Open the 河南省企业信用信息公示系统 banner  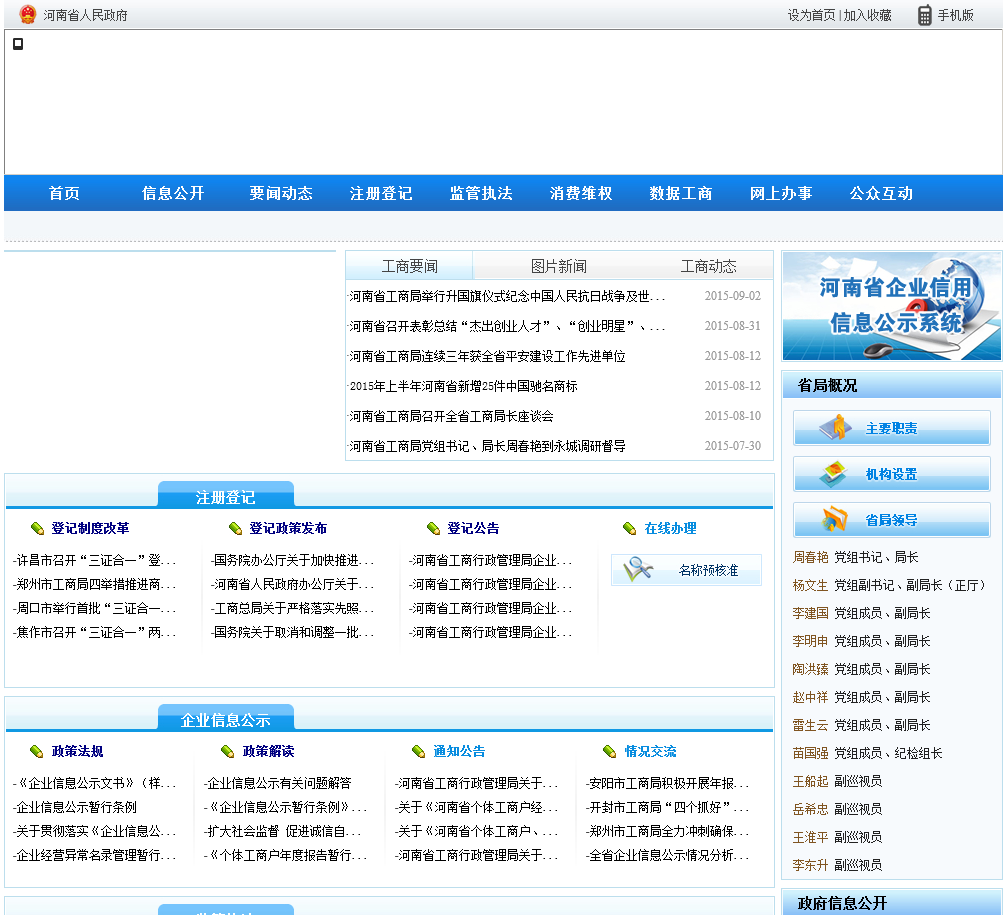click(x=891, y=306)
